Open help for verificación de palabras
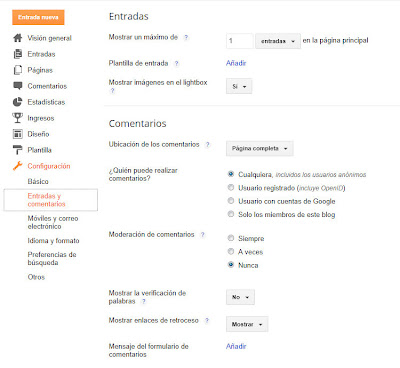 point(143,301)
